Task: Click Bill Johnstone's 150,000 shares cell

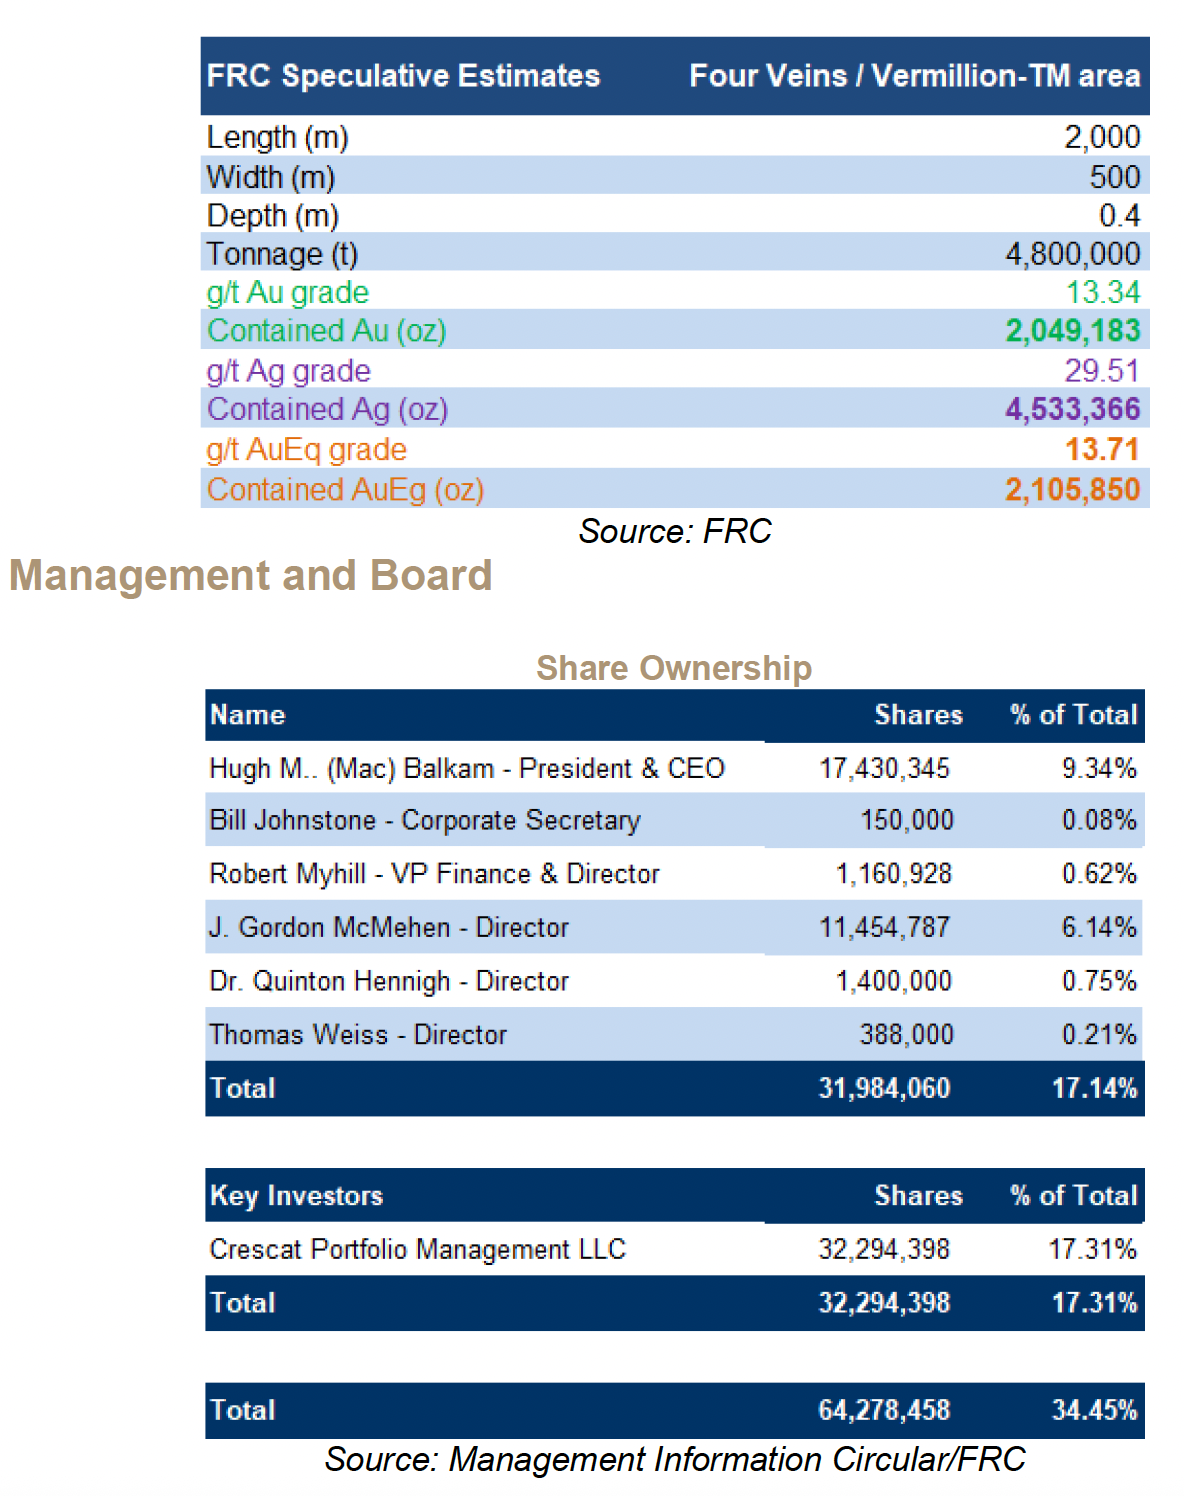Action: tap(907, 820)
